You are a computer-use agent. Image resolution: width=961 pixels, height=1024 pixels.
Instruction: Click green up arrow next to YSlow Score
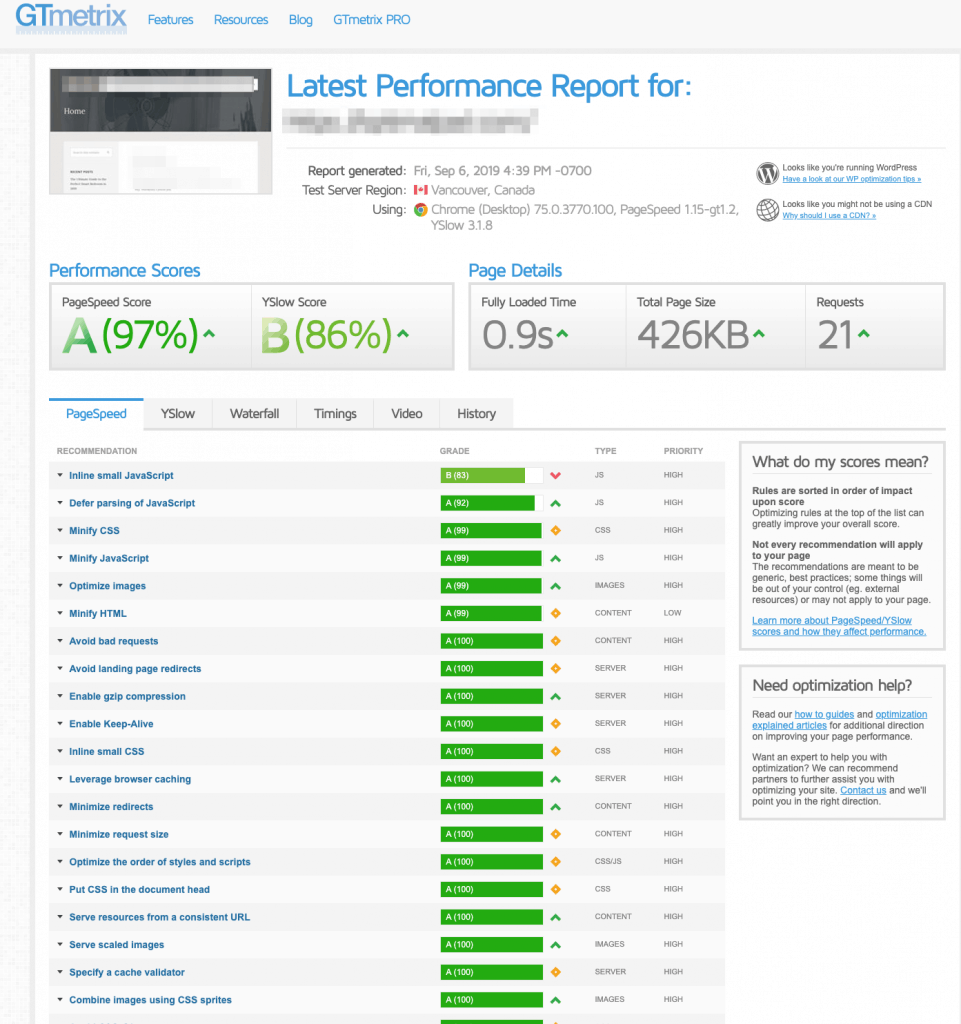[403, 334]
